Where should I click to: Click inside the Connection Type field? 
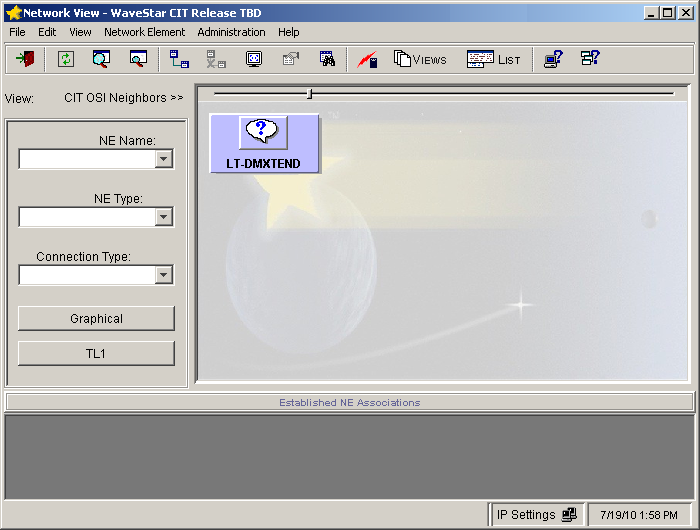pos(88,275)
